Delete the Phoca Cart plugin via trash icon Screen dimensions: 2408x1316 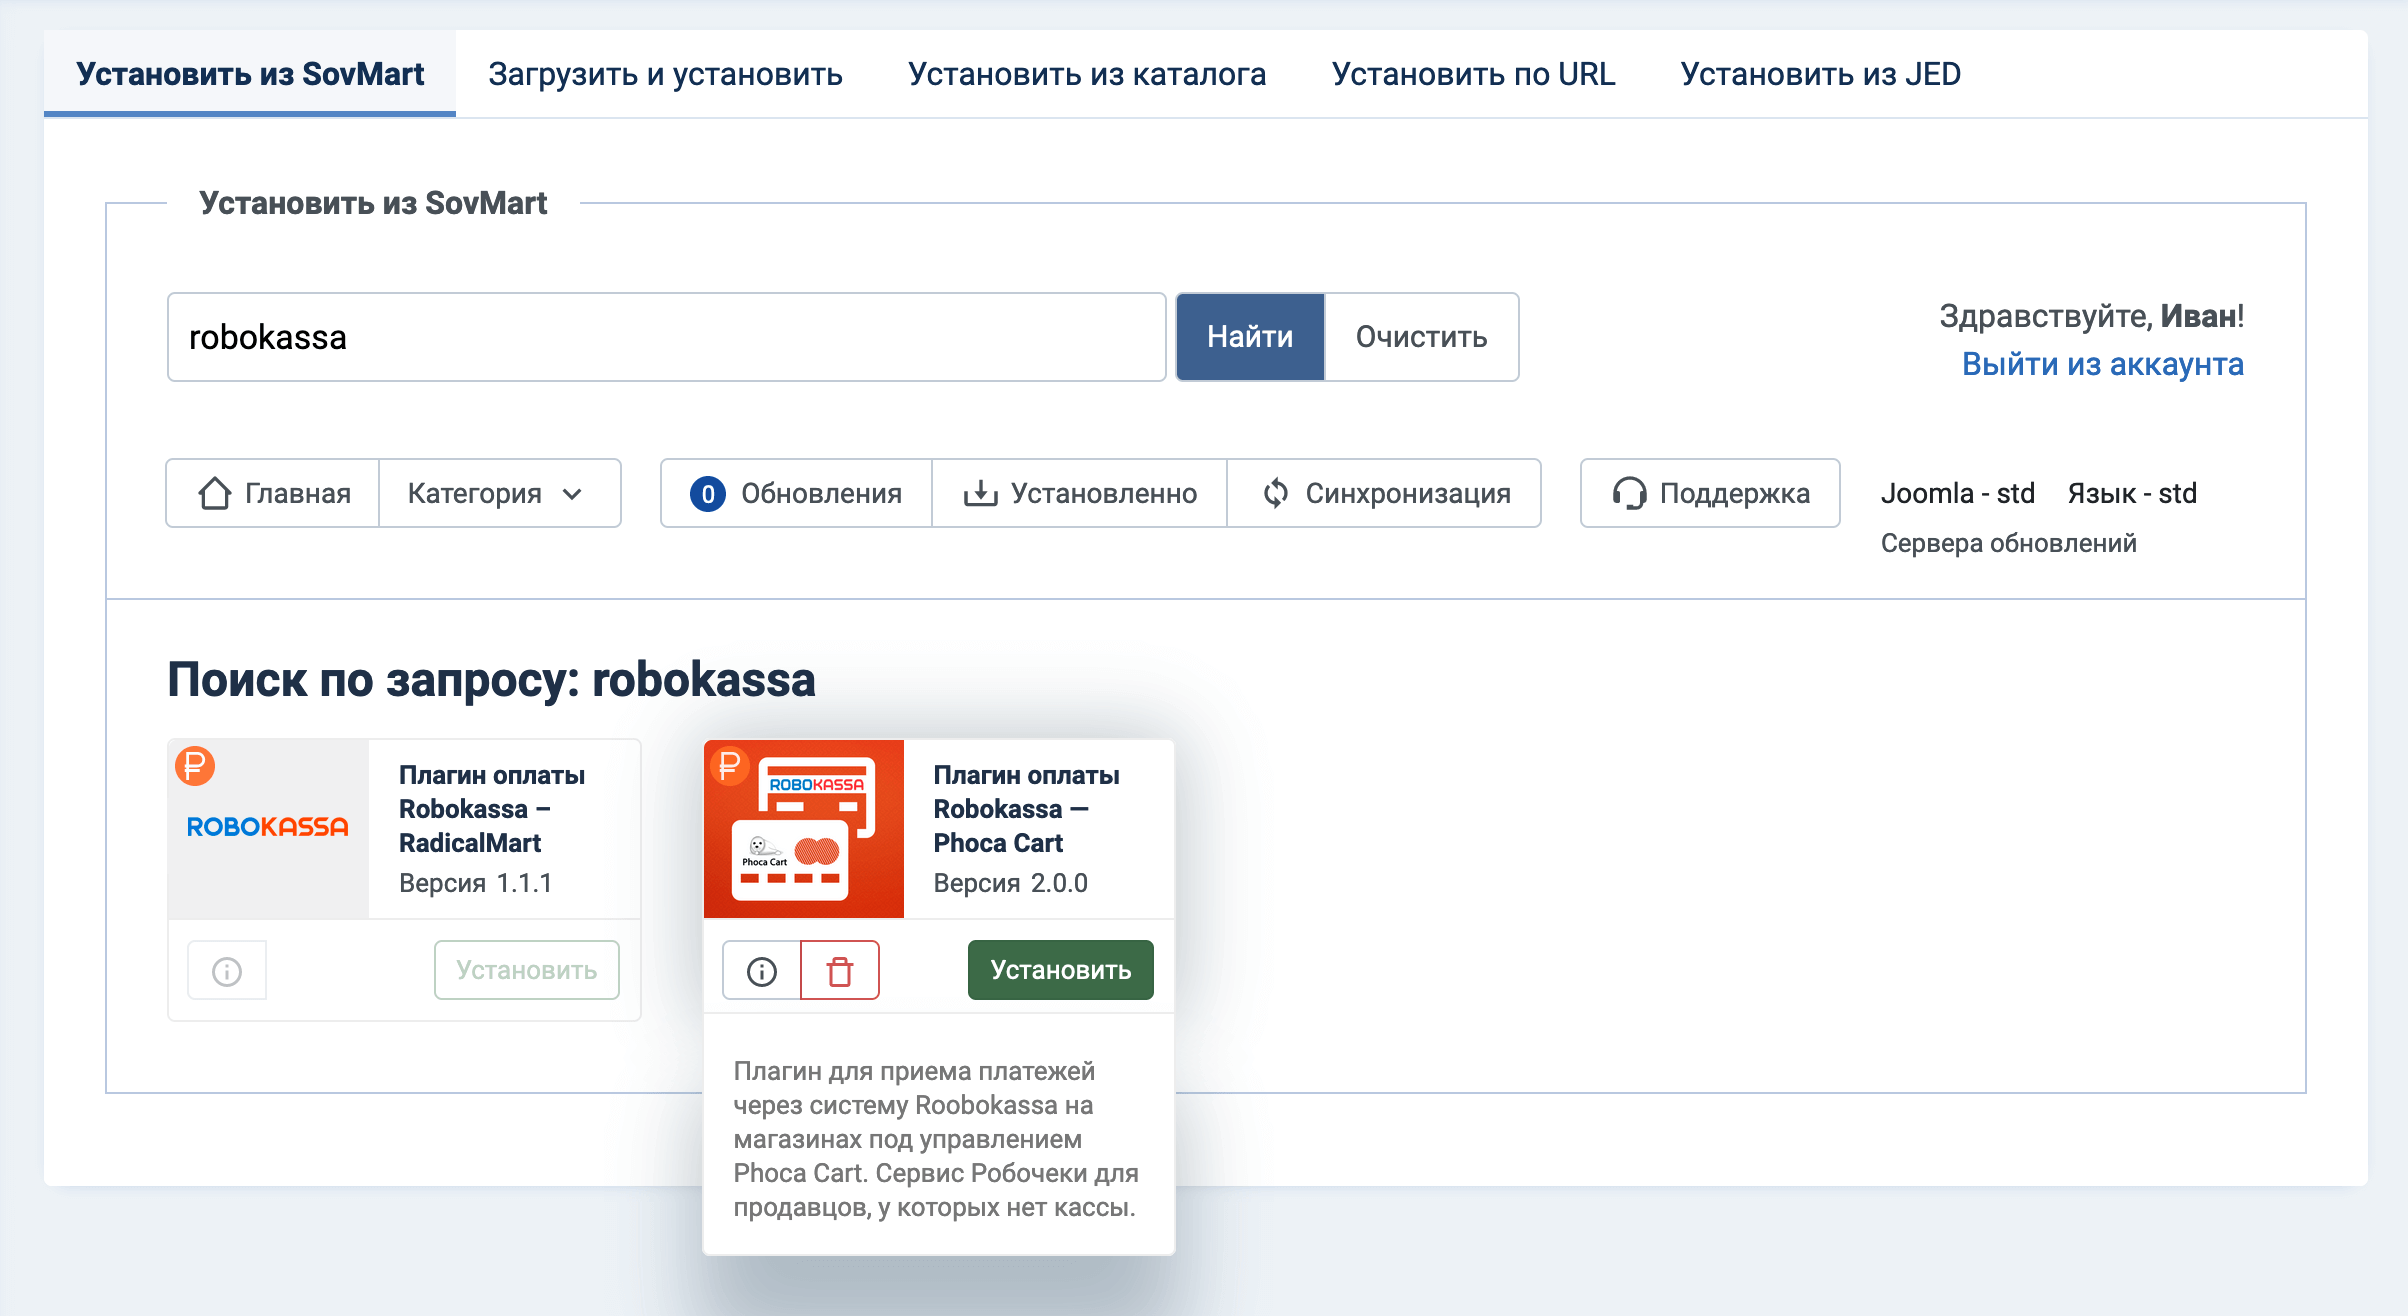(839, 969)
